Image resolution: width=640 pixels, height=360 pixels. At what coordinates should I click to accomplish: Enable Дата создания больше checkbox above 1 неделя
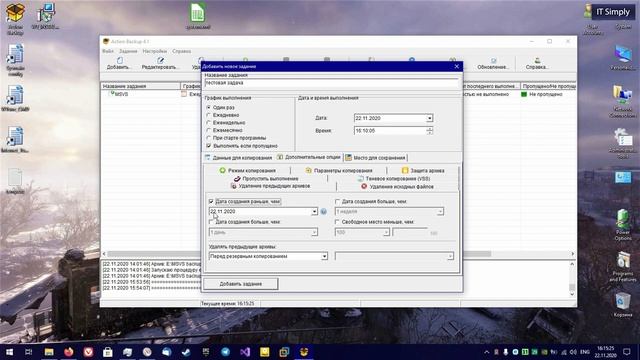click(337, 201)
